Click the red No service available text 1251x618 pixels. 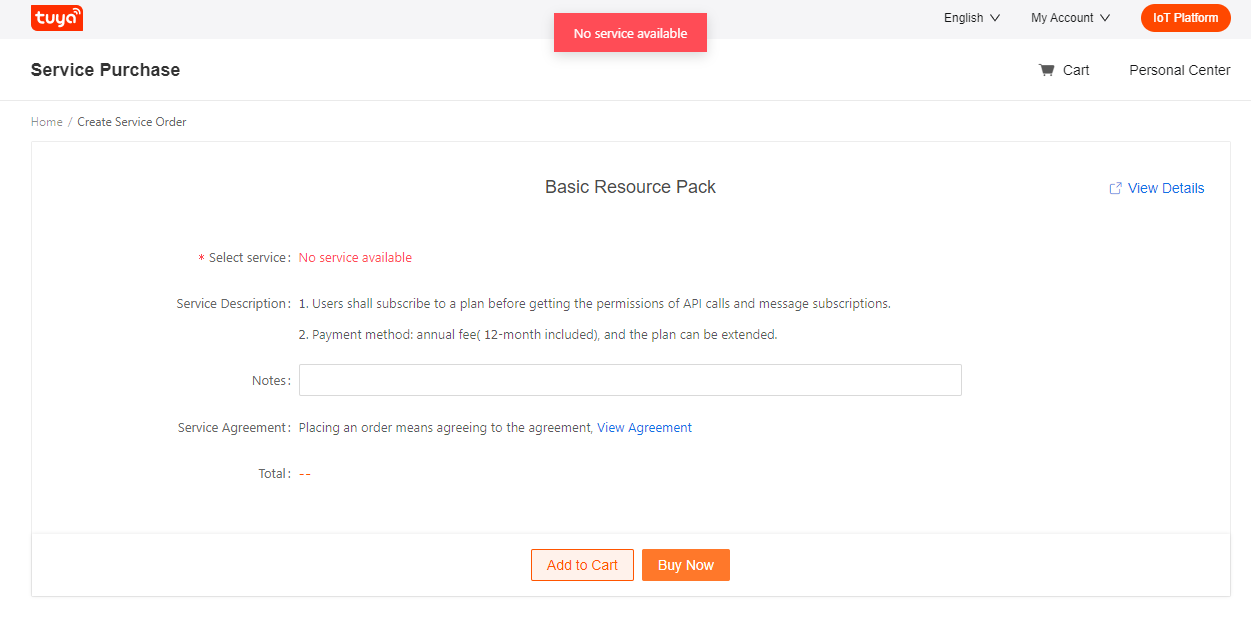point(355,258)
